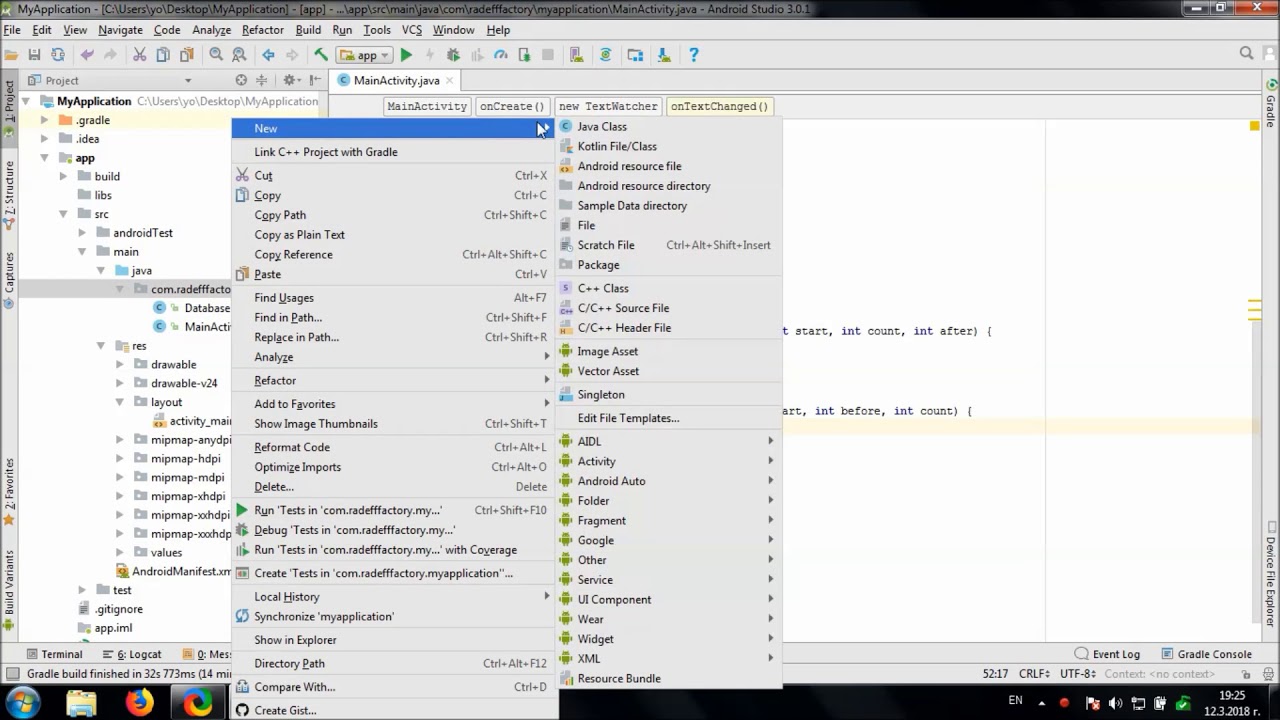Open the Project view selector dropdown
This screenshot has width=1280, height=720.
[x=187, y=80]
